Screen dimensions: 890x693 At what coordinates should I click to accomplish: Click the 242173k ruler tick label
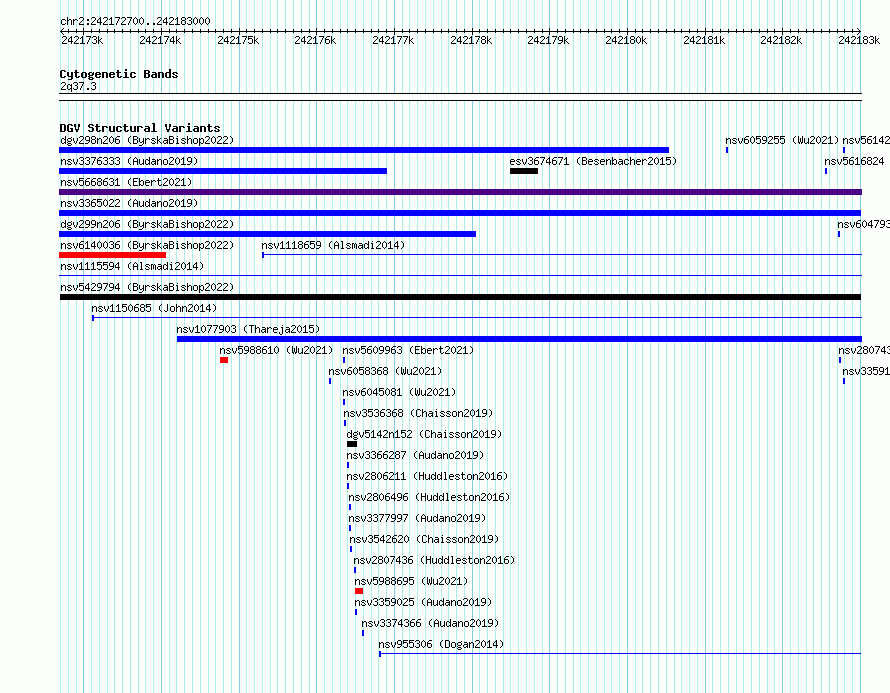[82, 40]
